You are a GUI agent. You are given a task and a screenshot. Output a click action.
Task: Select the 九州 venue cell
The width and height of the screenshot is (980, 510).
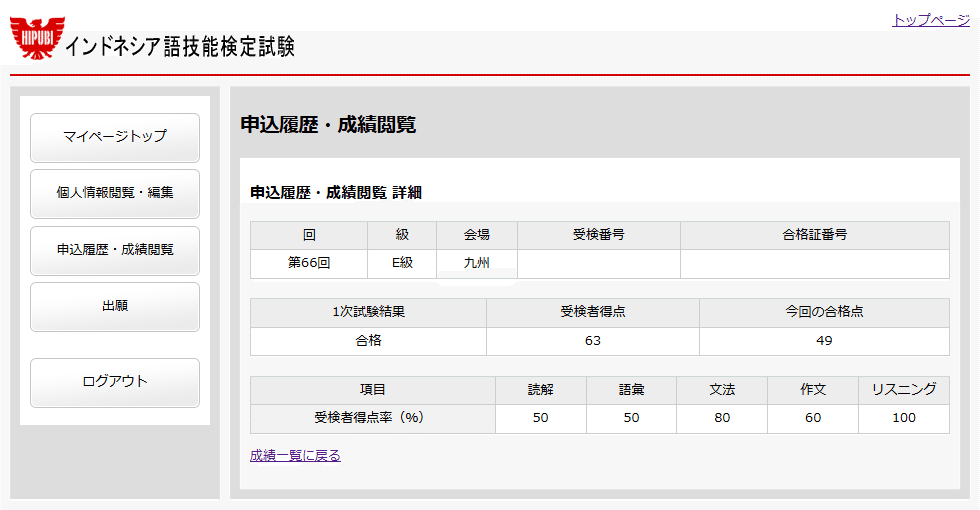click(x=477, y=263)
